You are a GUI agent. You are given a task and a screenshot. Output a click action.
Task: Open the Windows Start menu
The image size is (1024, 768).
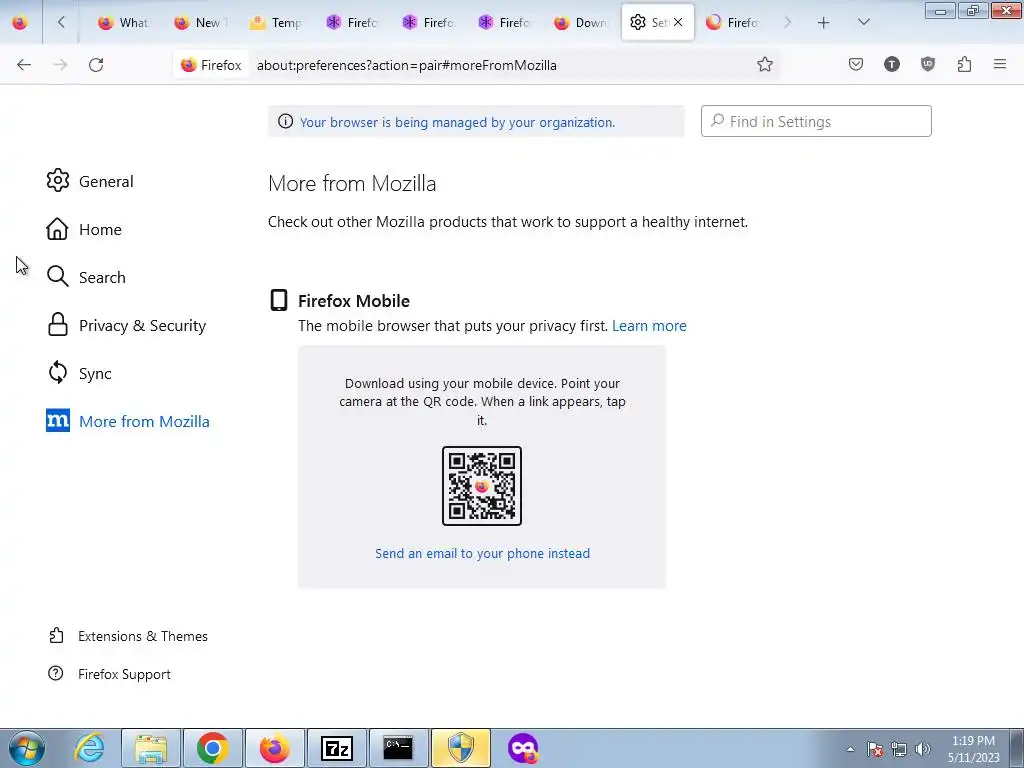click(26, 748)
